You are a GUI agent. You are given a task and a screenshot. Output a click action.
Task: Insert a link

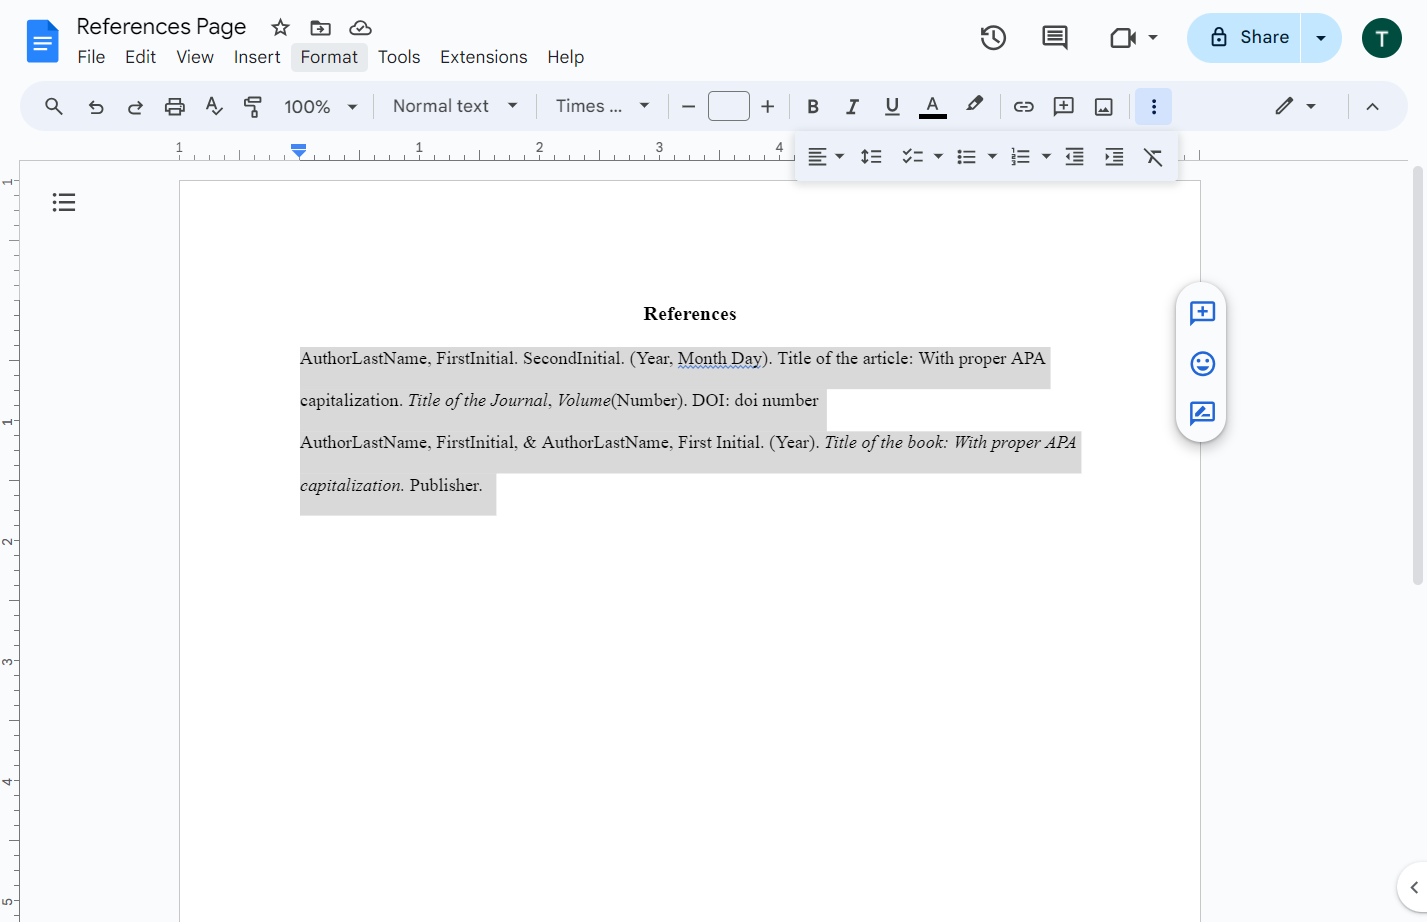click(x=1024, y=106)
